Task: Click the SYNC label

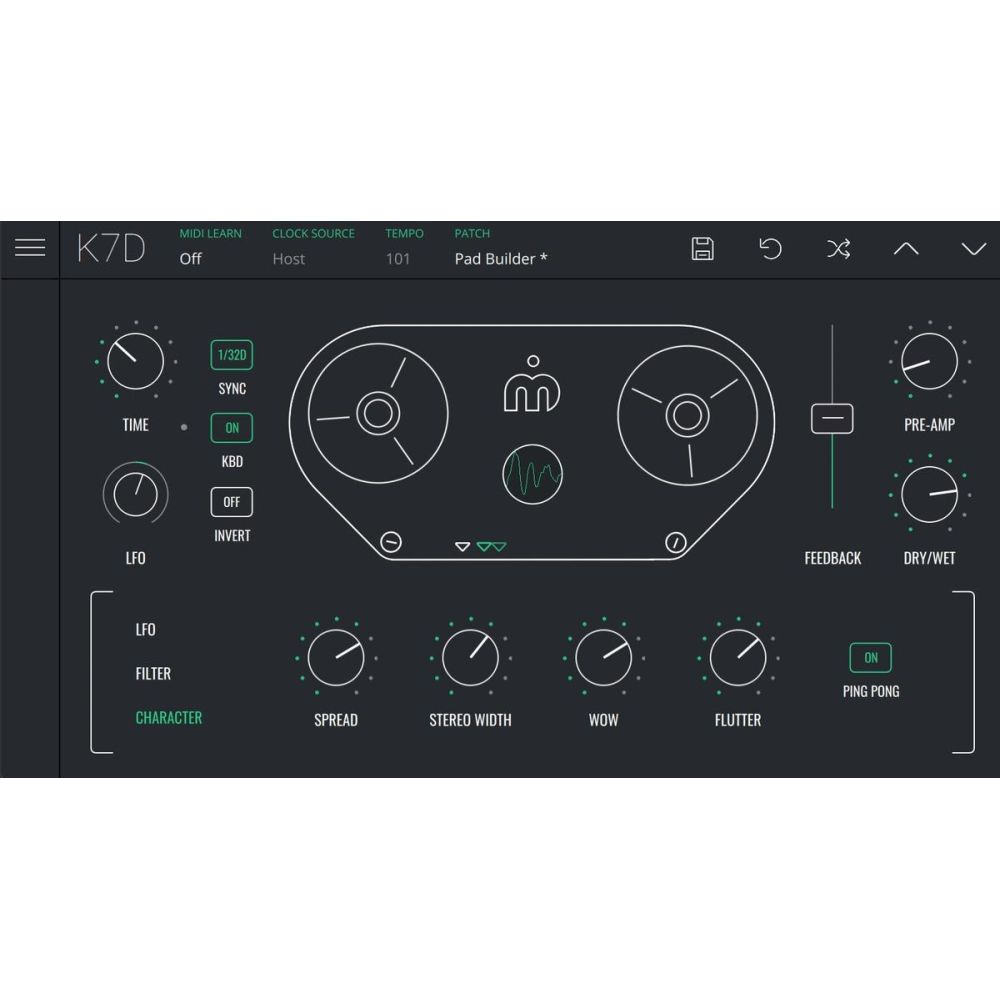Action: point(232,388)
